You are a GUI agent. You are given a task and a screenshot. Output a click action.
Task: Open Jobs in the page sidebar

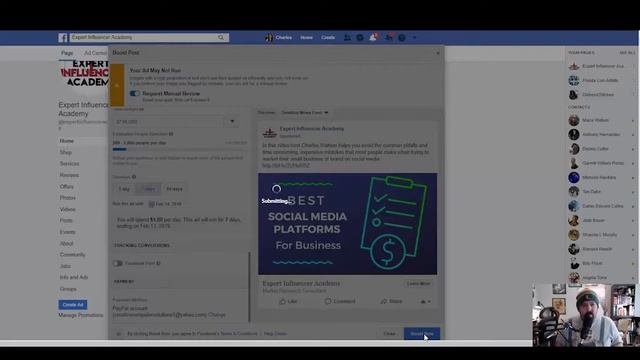click(65, 266)
